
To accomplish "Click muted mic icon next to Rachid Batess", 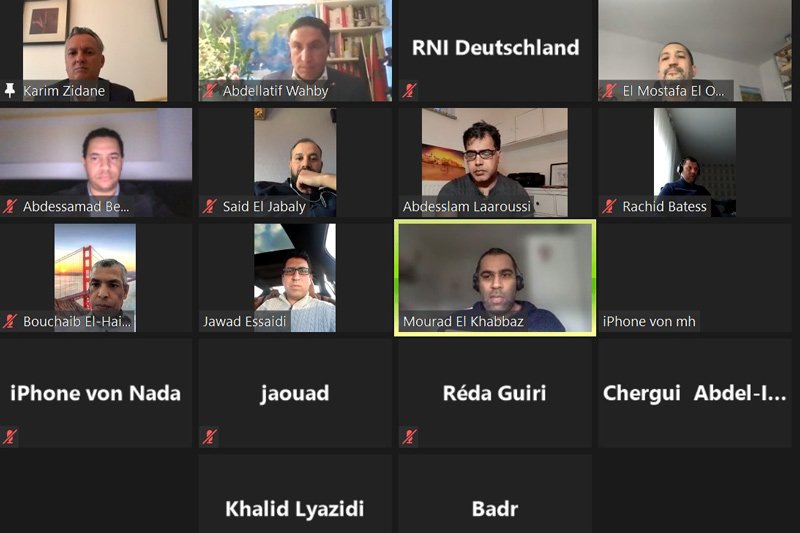I will coord(609,206).
